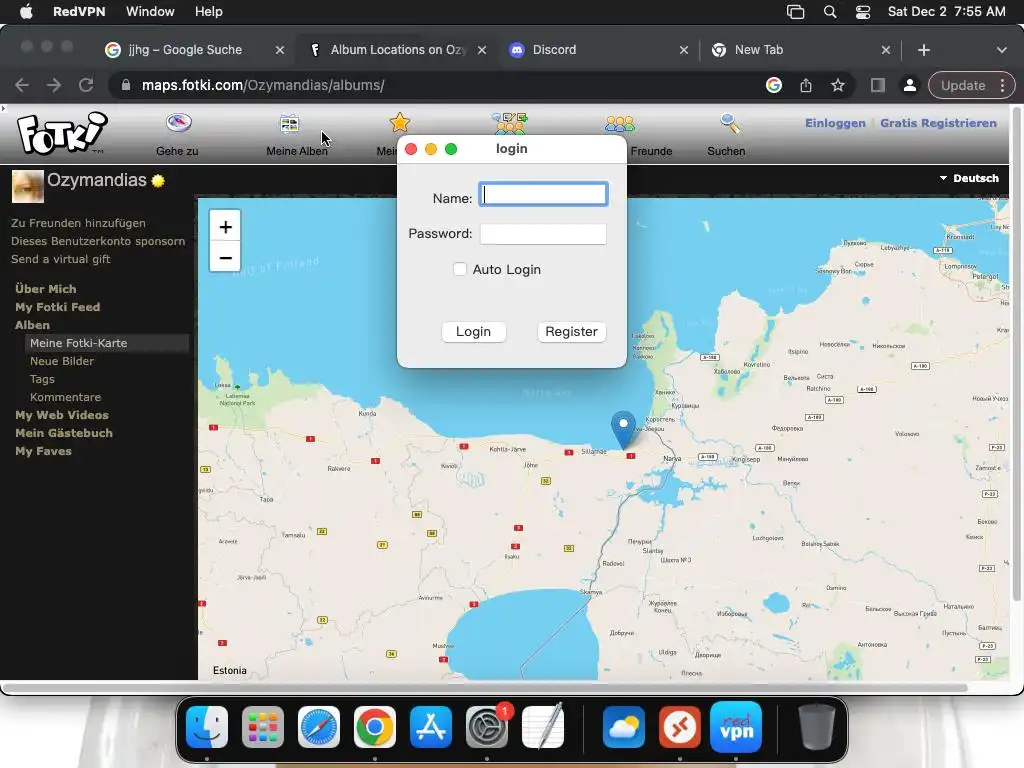
Task: Open Chrome's three-dot menu
Action: 1002,85
